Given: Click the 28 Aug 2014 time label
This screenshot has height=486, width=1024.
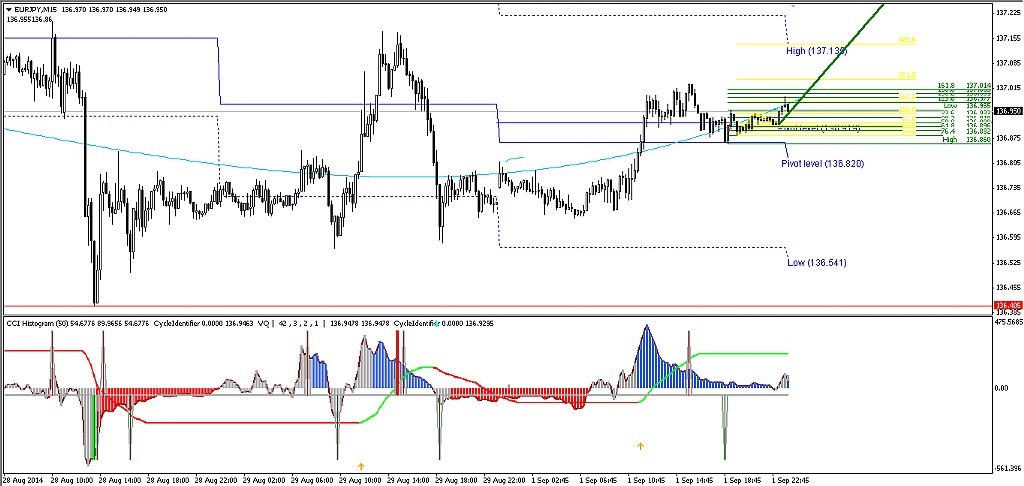Looking at the screenshot, I should [24, 480].
